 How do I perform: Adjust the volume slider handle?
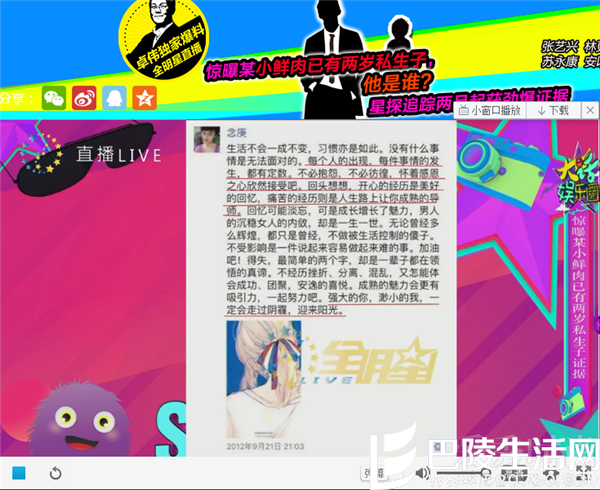[x=486, y=473]
